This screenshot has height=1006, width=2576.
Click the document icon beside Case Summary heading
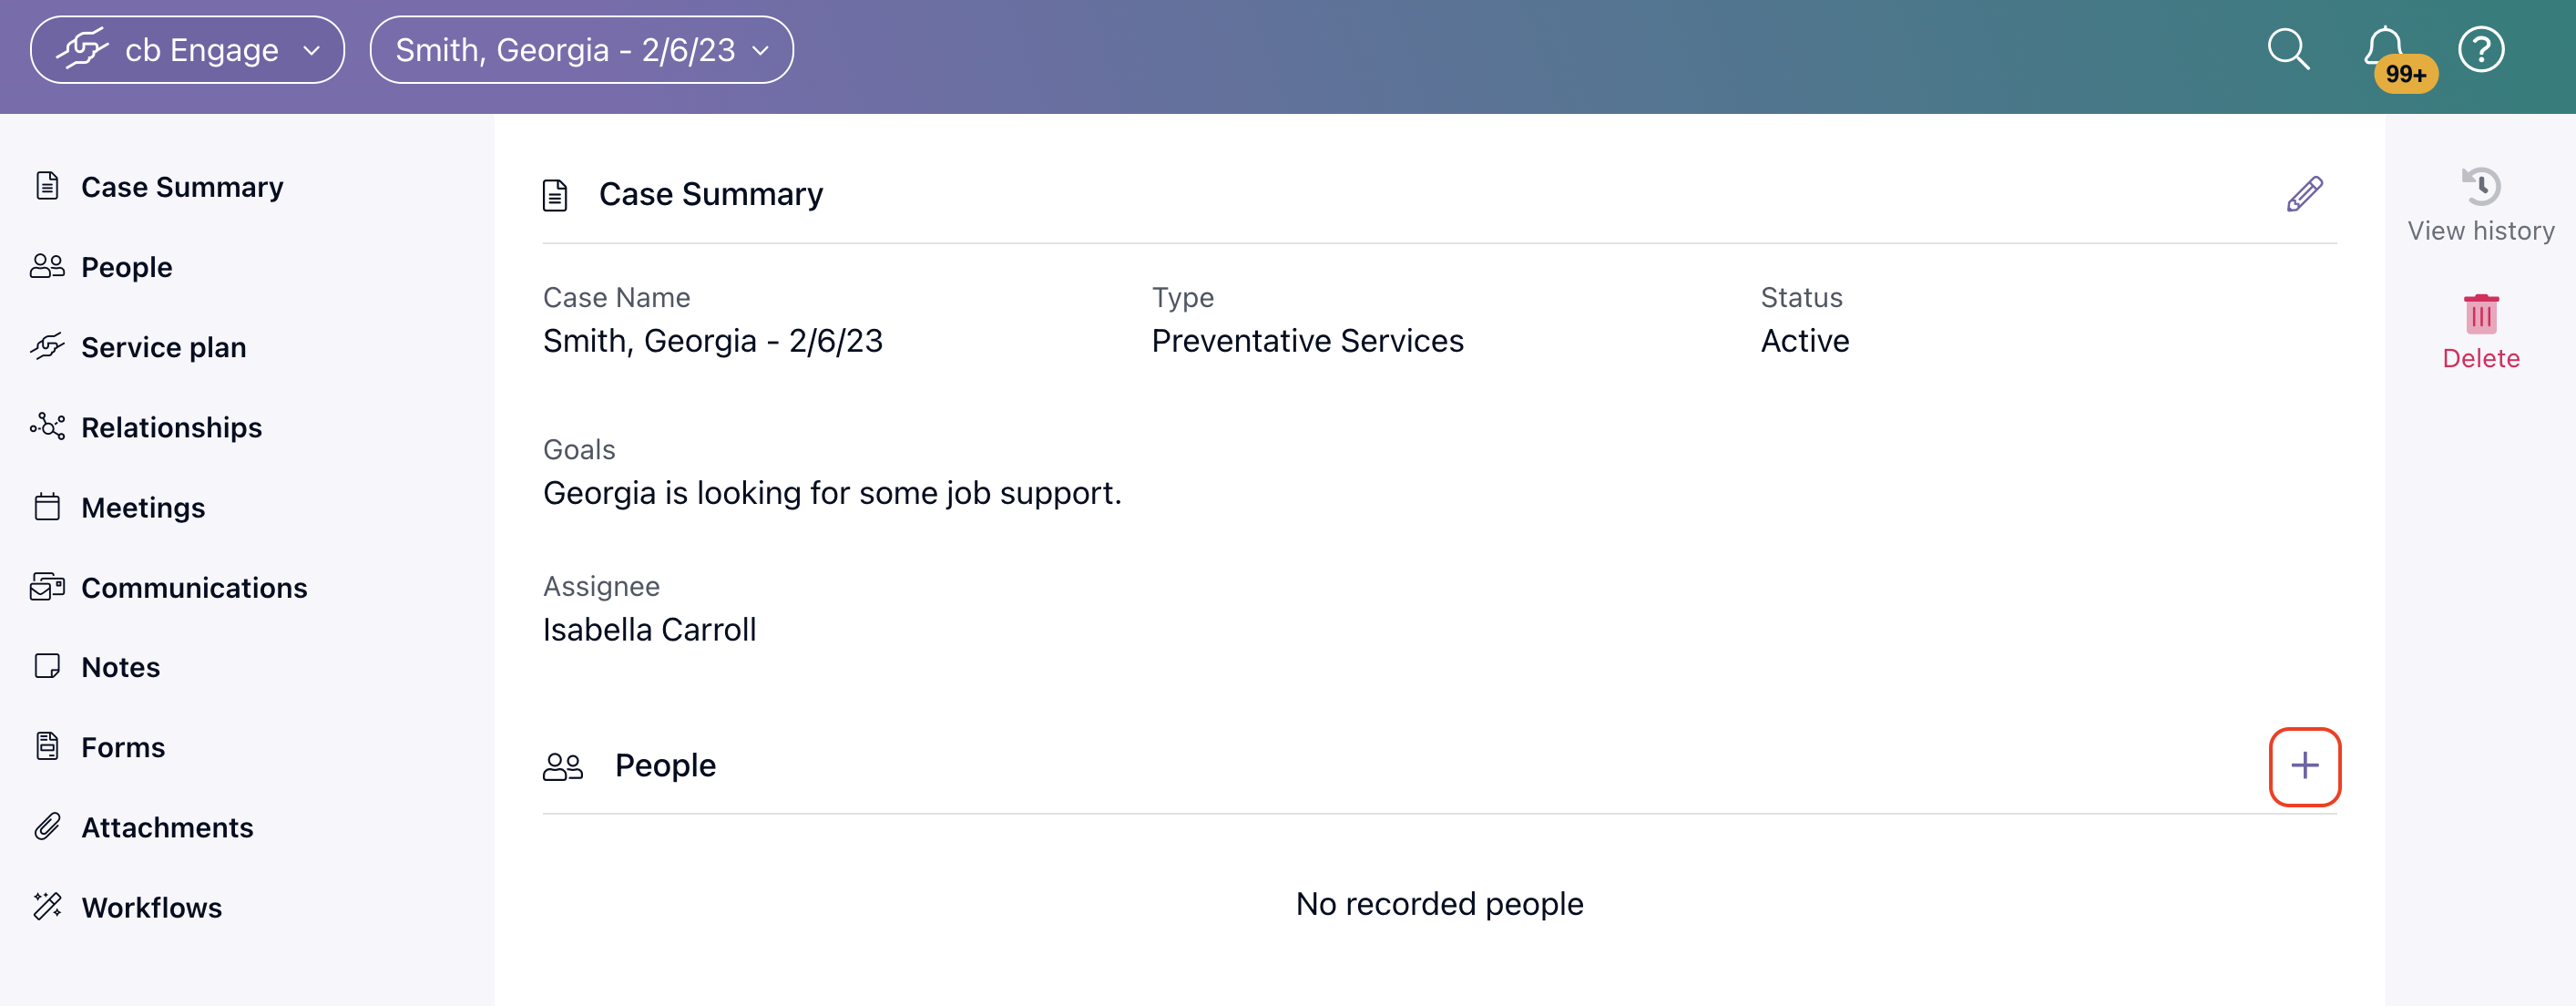[x=555, y=195]
